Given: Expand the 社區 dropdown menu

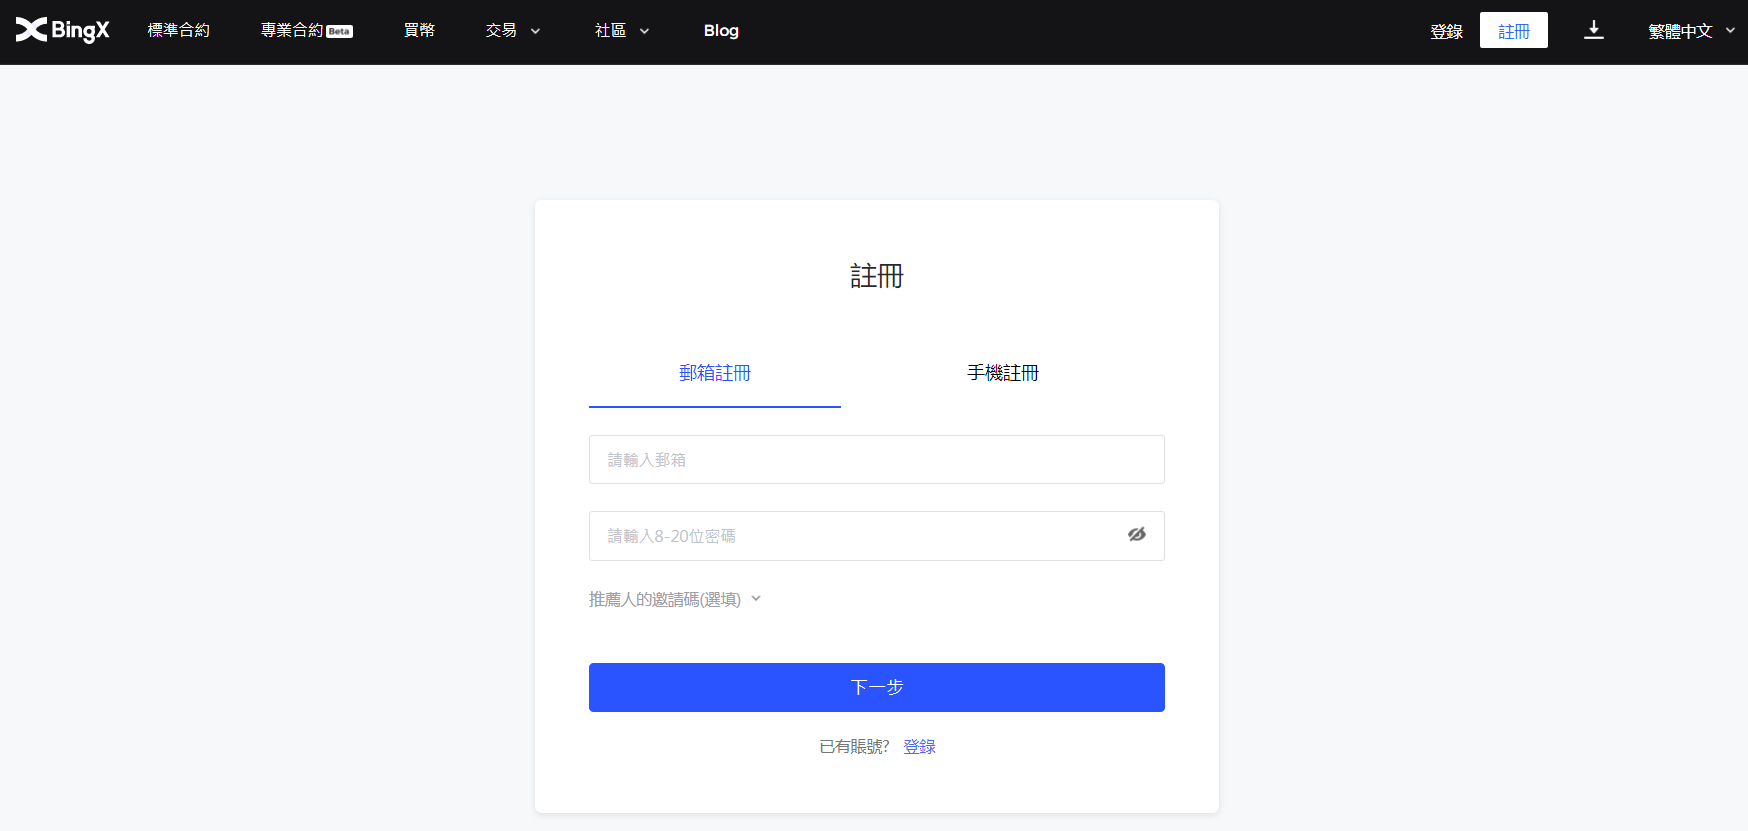Looking at the screenshot, I should (x=622, y=30).
